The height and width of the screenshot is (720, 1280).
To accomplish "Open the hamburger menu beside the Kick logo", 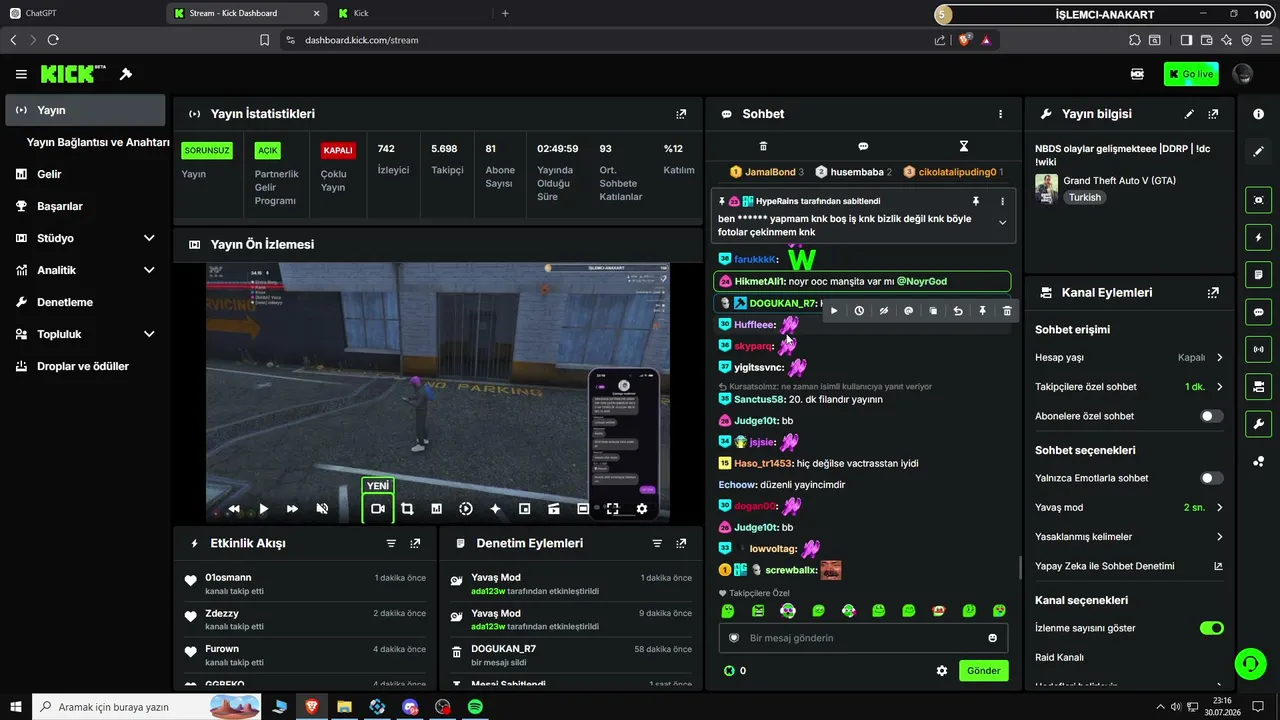I will 21,74.
